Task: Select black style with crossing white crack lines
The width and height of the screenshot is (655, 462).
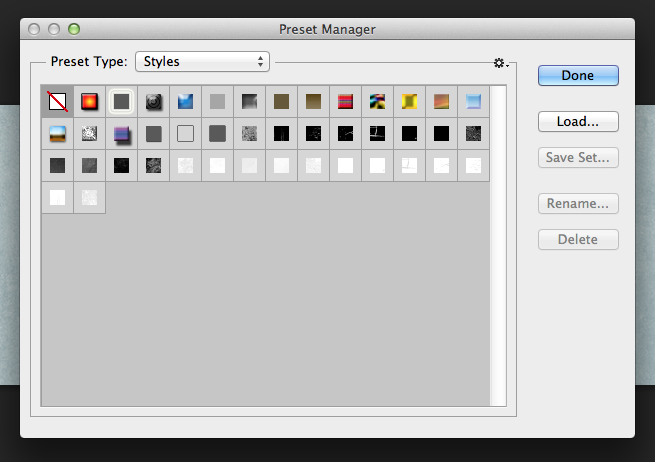Action: (378, 134)
